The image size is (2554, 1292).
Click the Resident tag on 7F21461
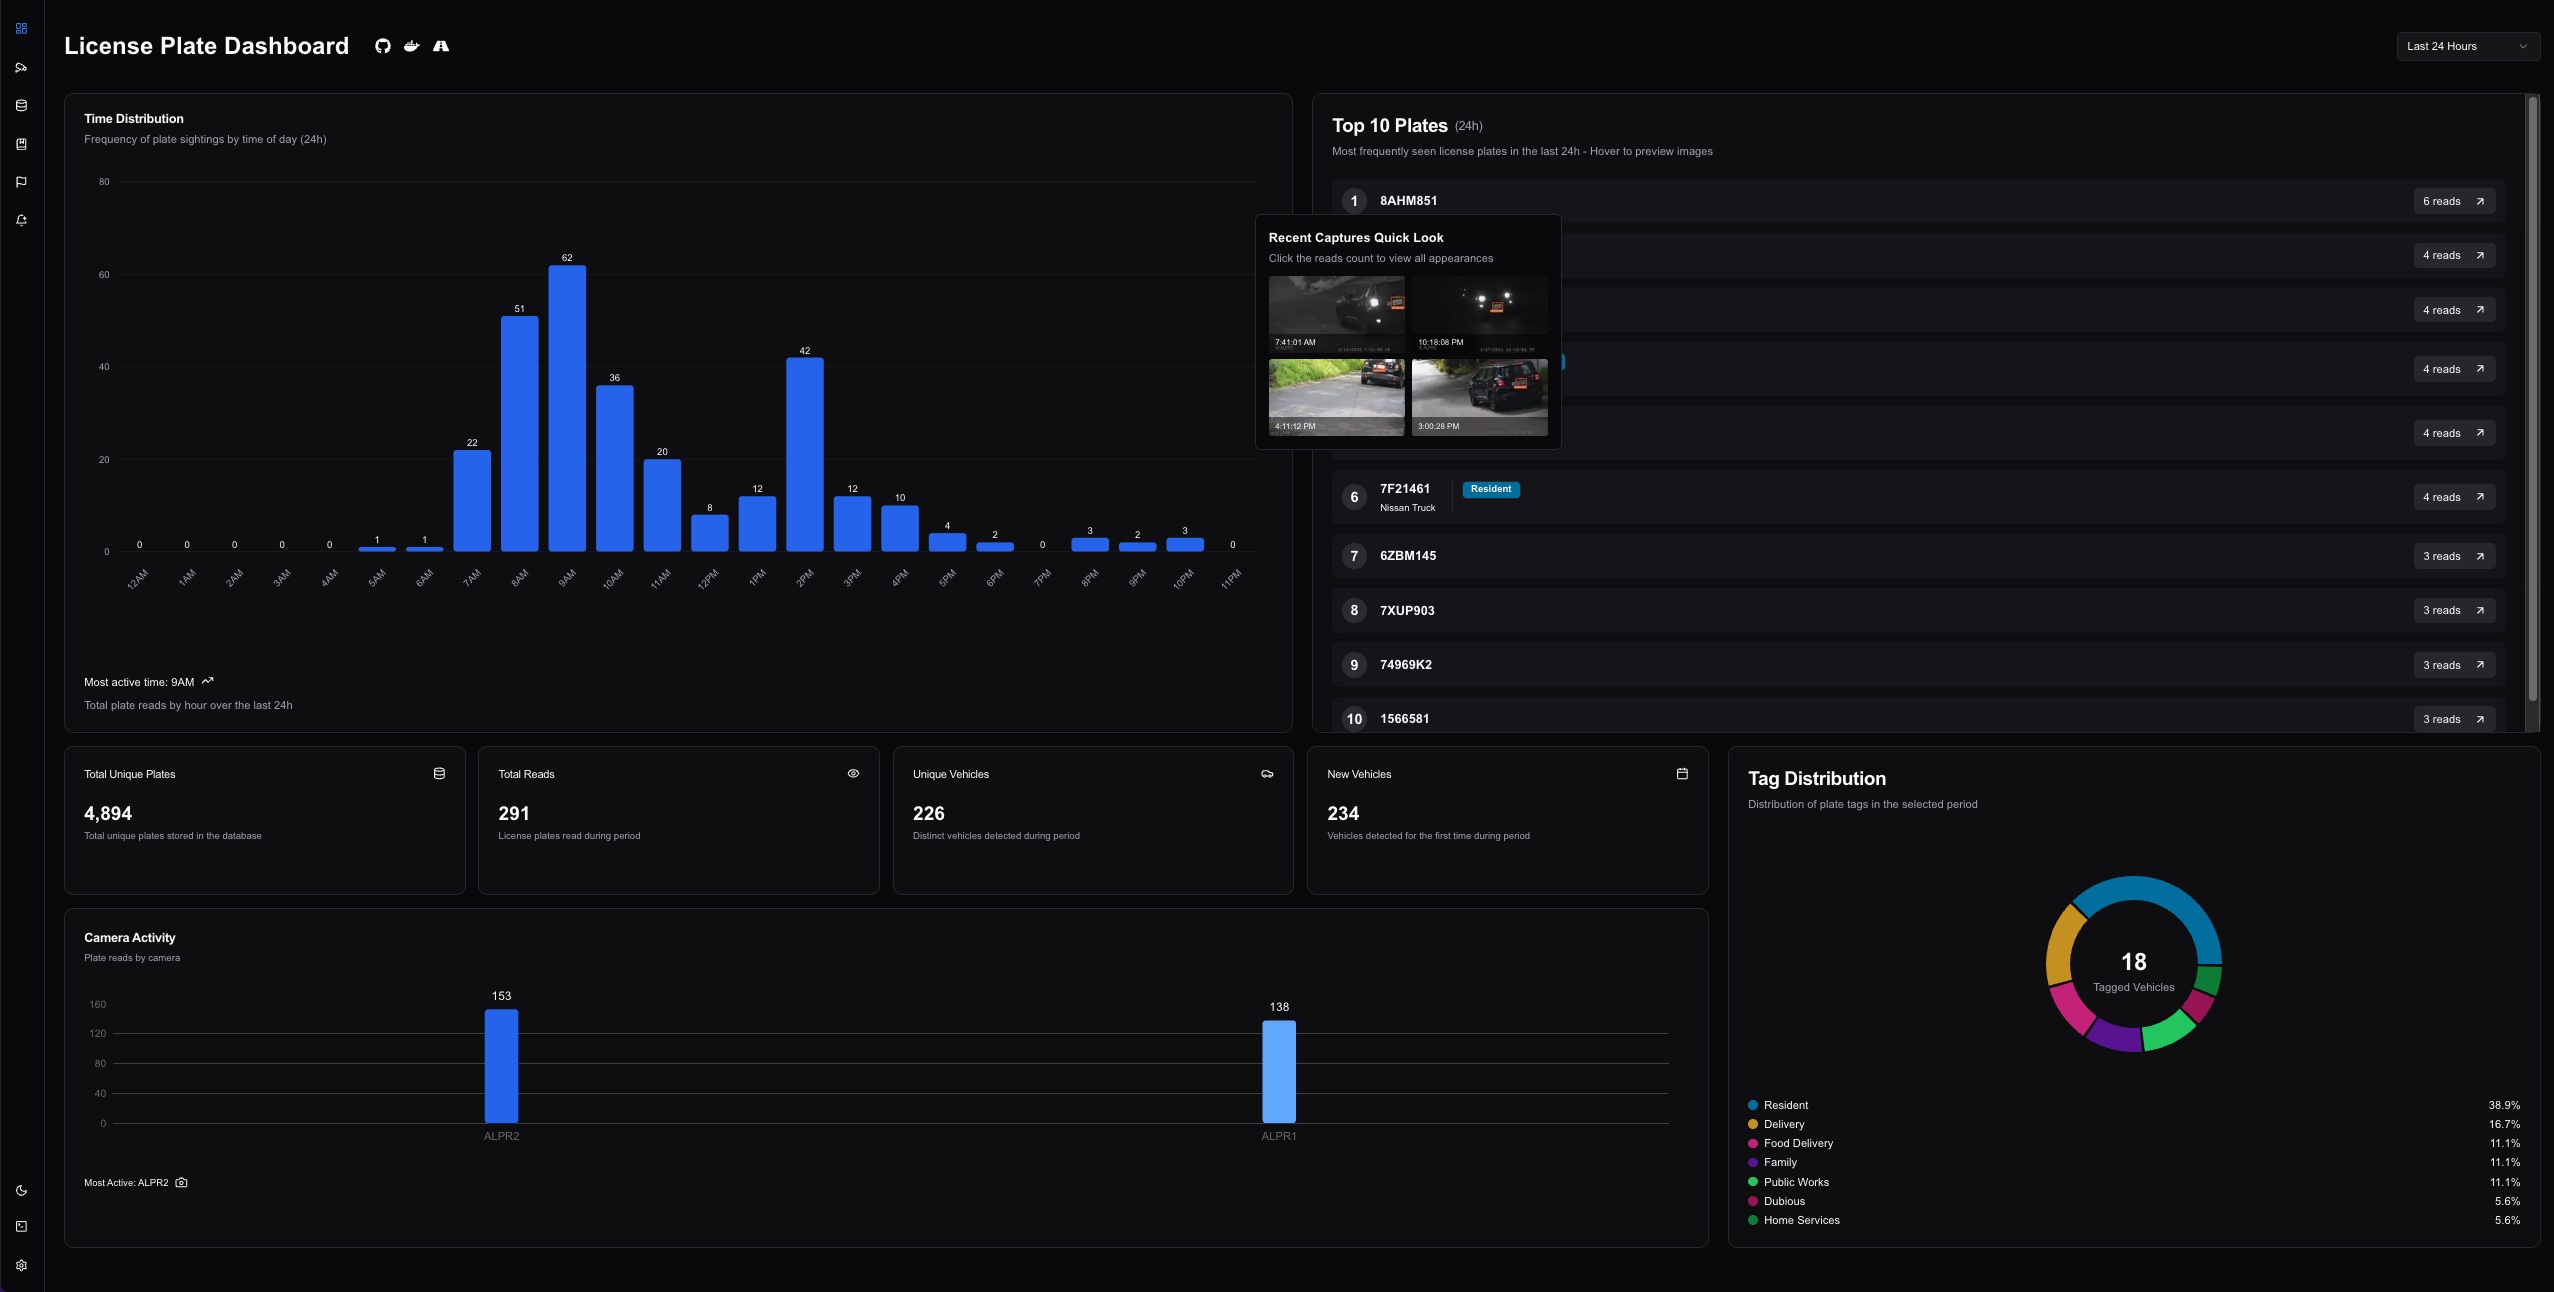1490,489
